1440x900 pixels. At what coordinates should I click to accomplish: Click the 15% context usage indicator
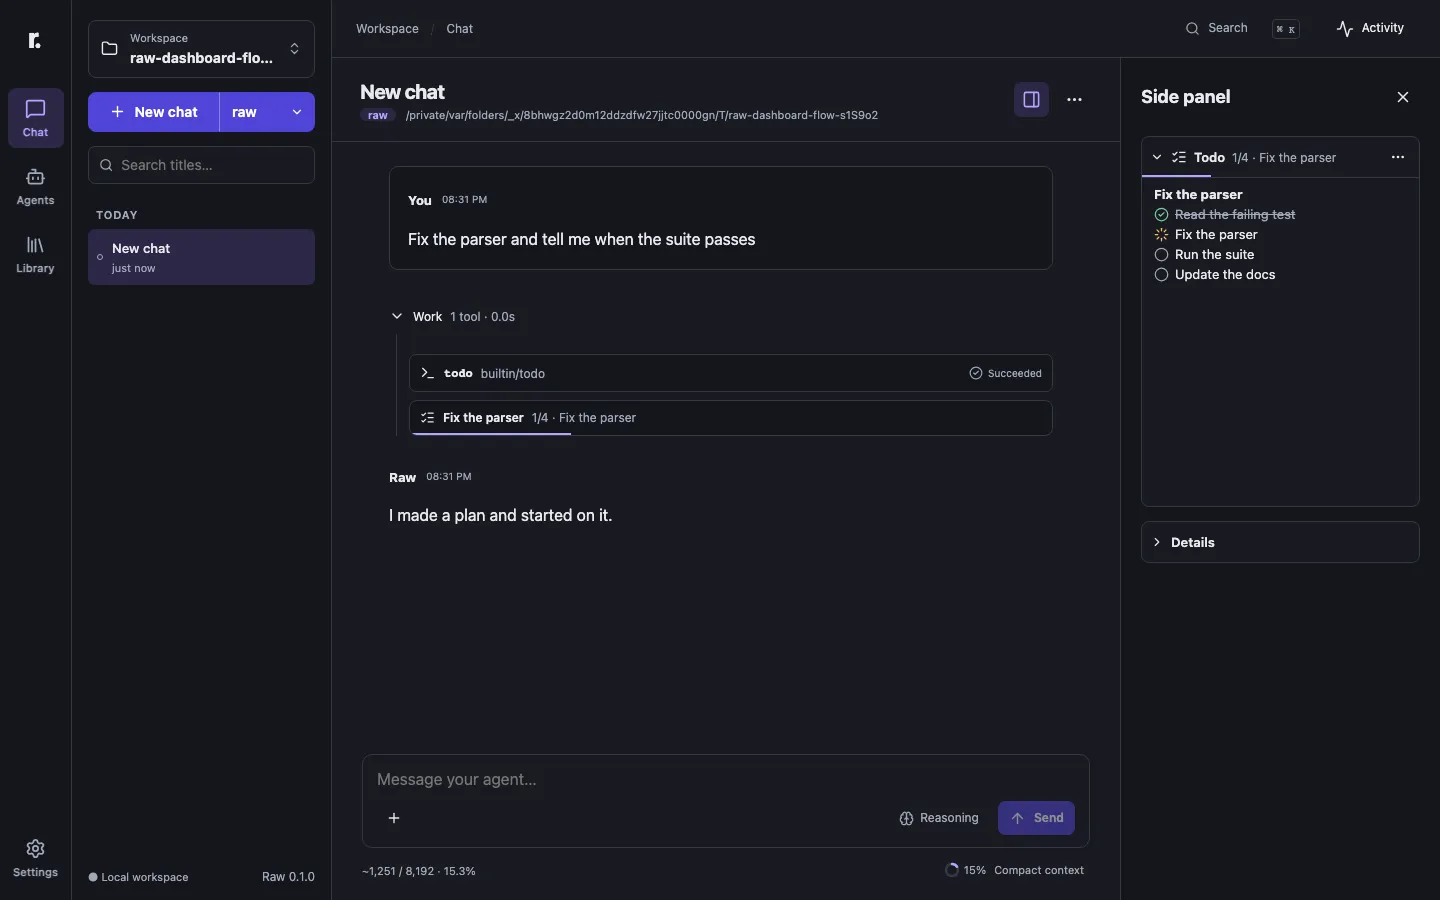(966, 870)
